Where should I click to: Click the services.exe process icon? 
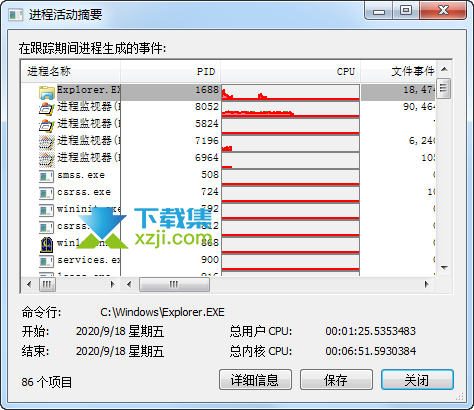tap(46, 261)
